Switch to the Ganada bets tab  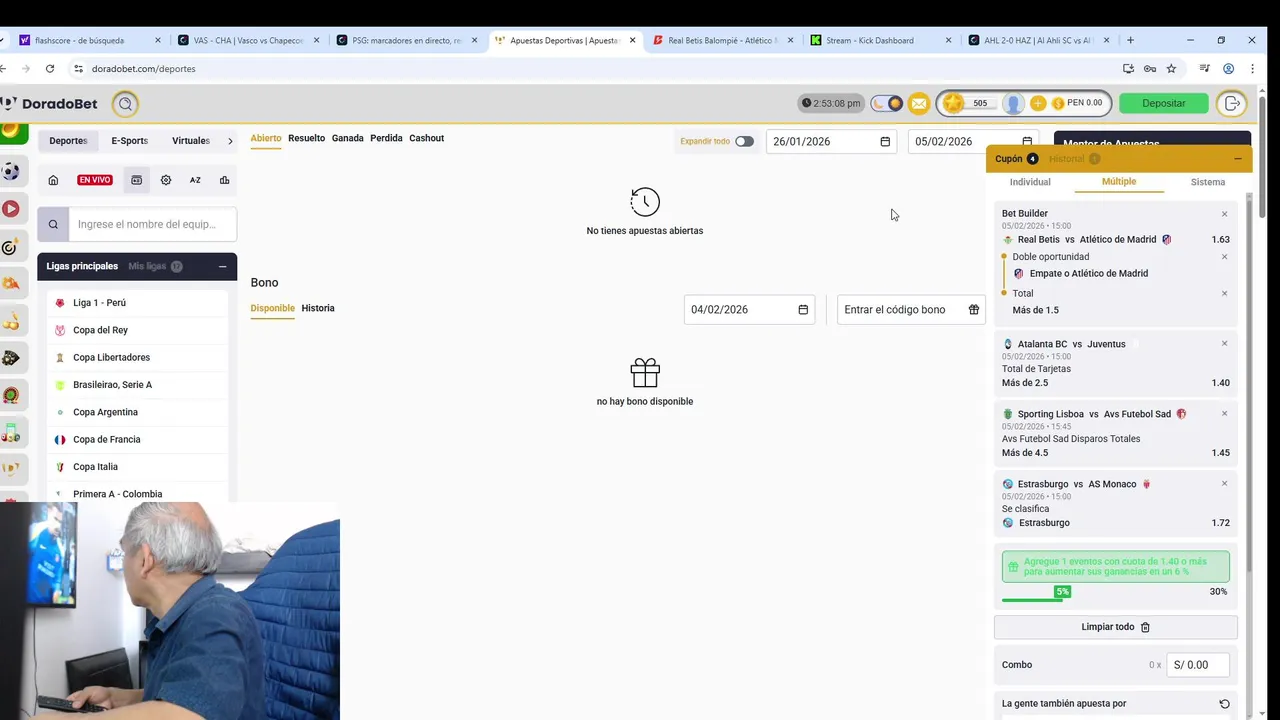tap(347, 138)
